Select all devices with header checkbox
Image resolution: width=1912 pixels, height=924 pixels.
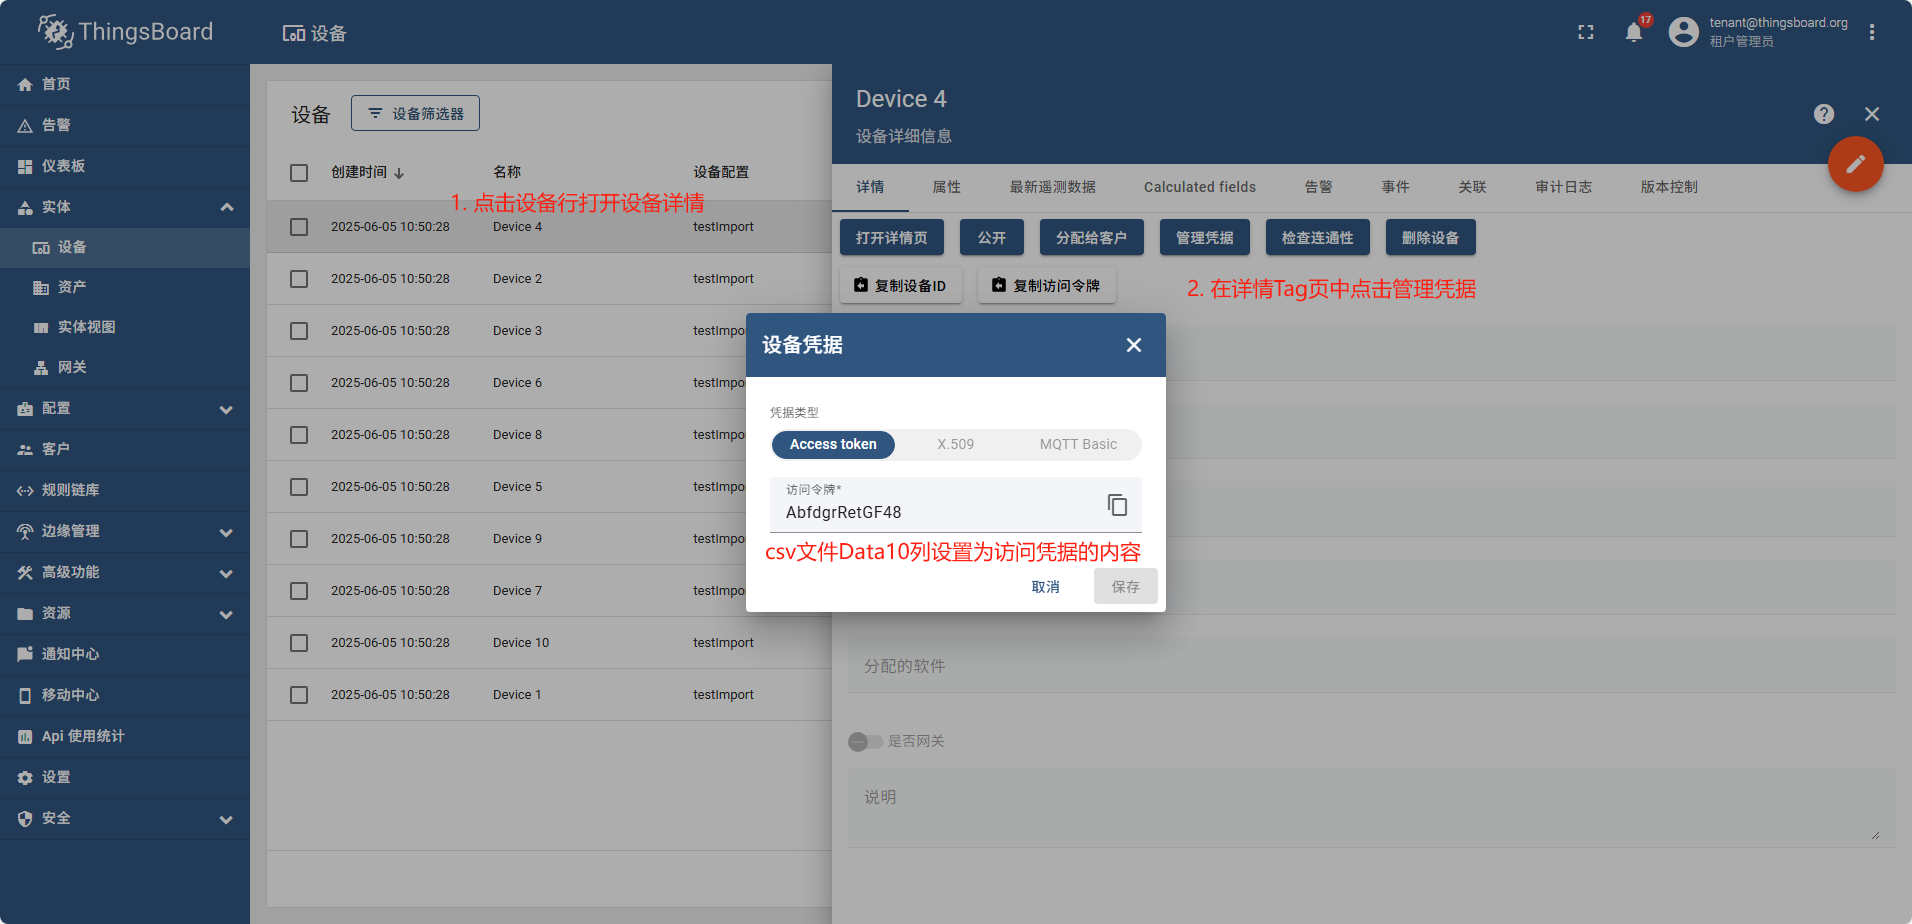(299, 173)
